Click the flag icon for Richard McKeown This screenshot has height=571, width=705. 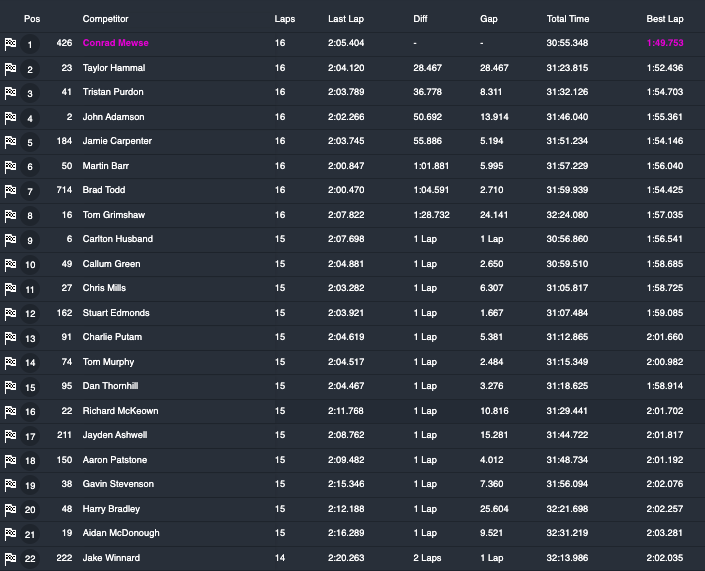(x=10, y=411)
